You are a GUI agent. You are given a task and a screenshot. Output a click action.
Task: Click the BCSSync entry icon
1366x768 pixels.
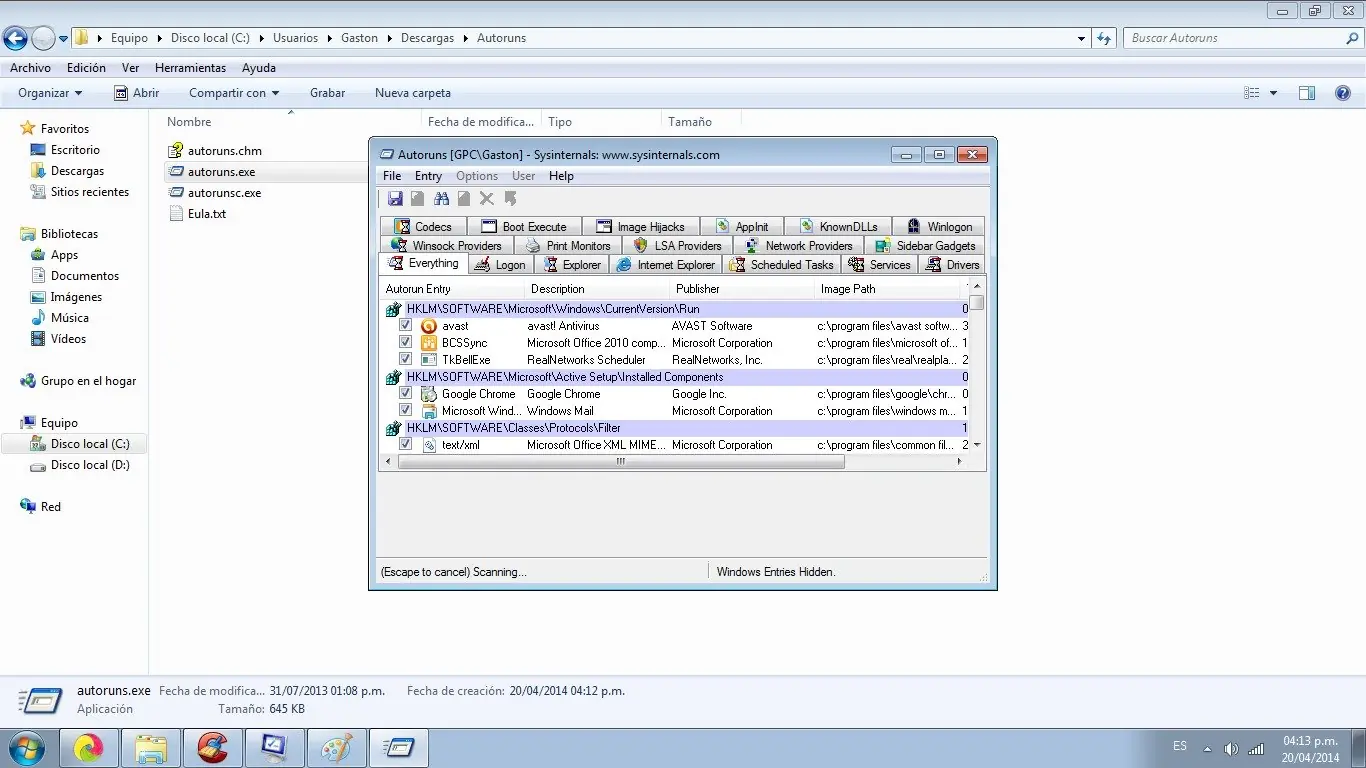click(429, 343)
